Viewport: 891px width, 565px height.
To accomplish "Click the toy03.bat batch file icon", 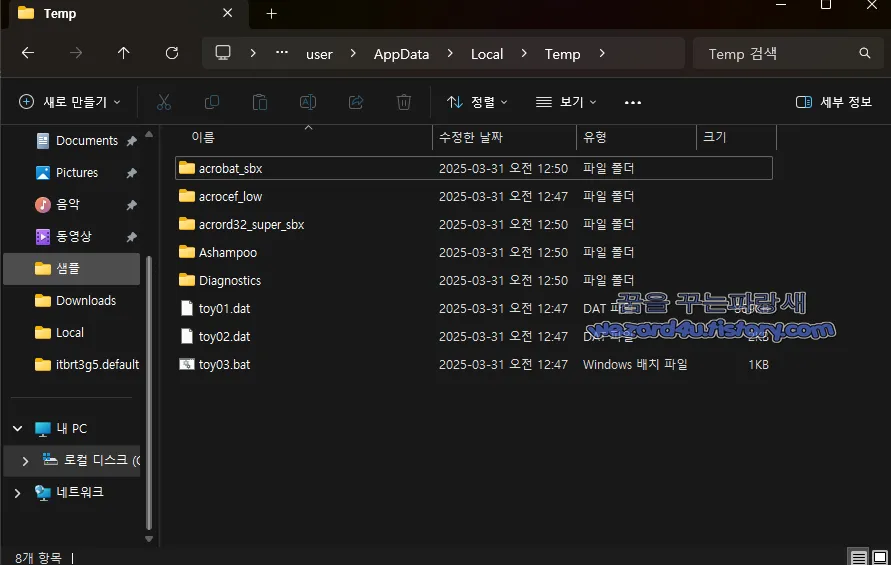I will 187,364.
